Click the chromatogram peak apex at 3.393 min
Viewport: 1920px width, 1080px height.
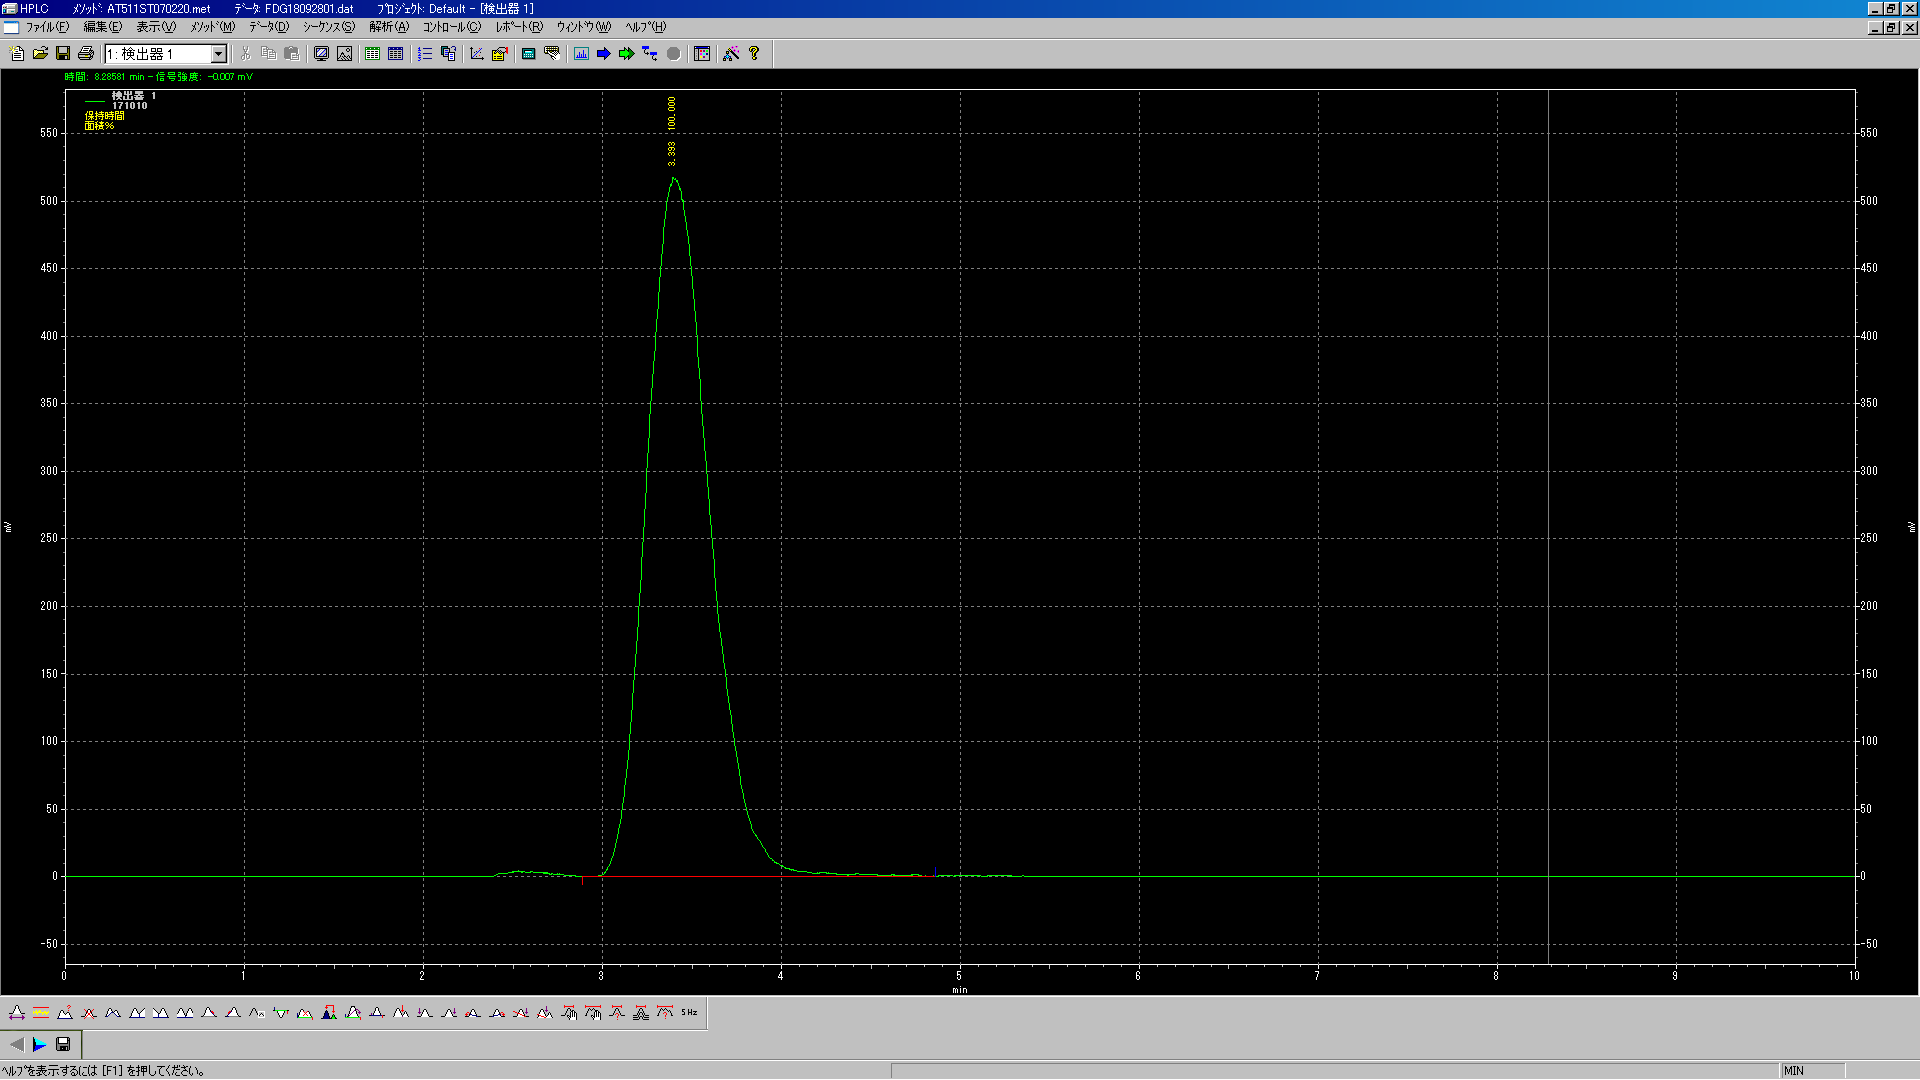click(x=674, y=179)
